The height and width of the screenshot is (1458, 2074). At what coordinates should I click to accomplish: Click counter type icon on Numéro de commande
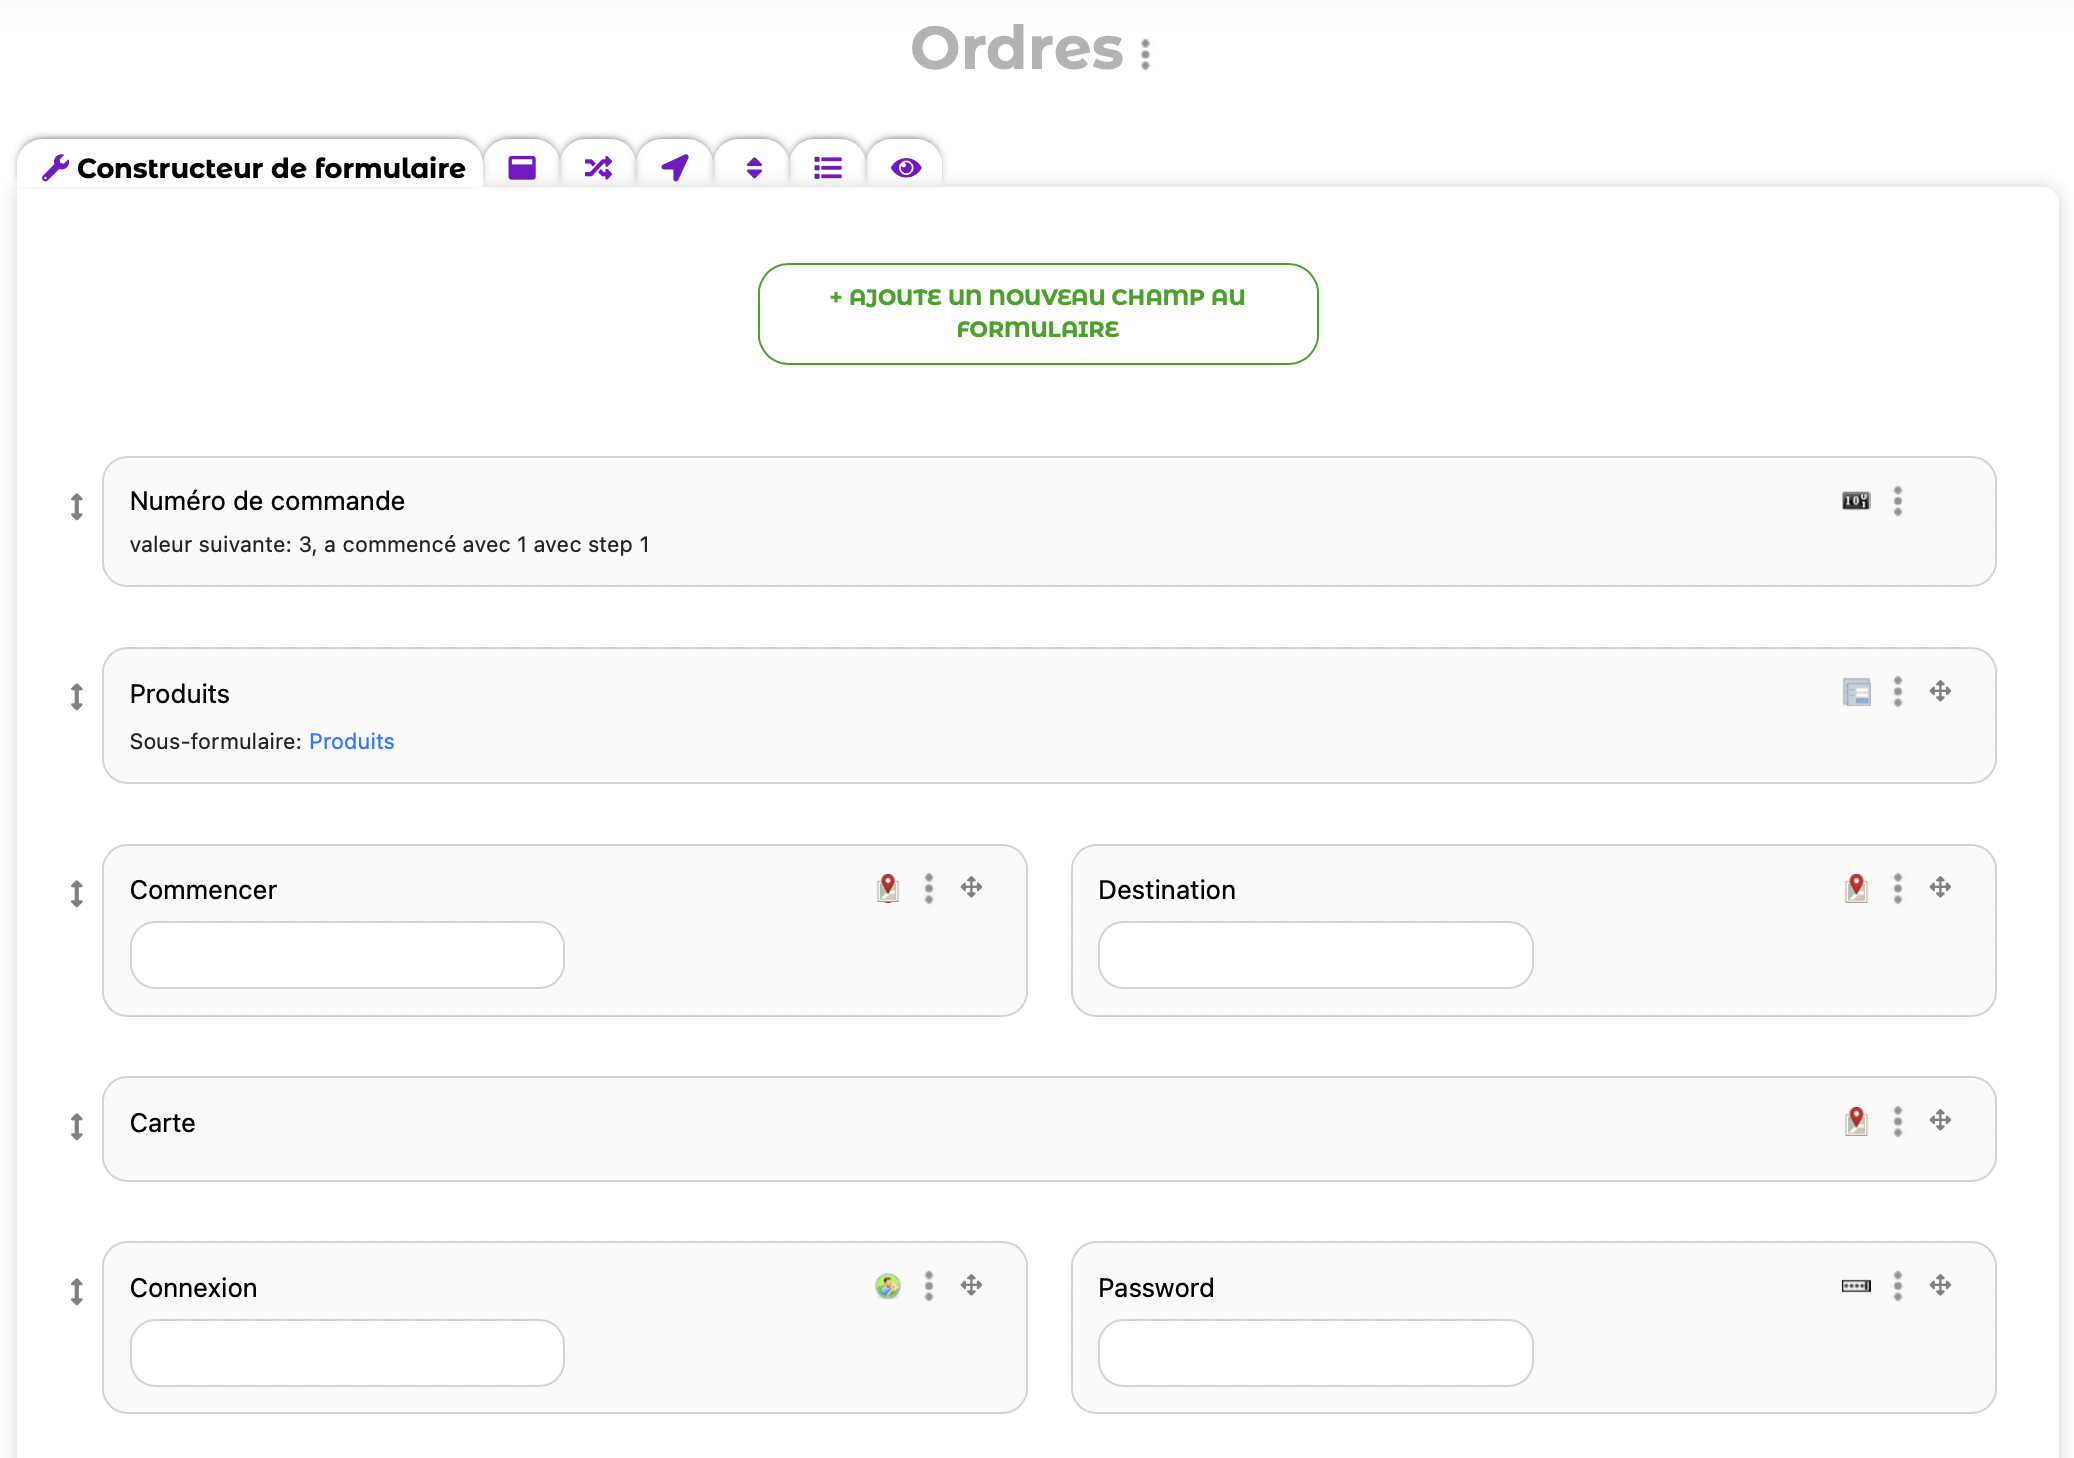[x=1856, y=500]
